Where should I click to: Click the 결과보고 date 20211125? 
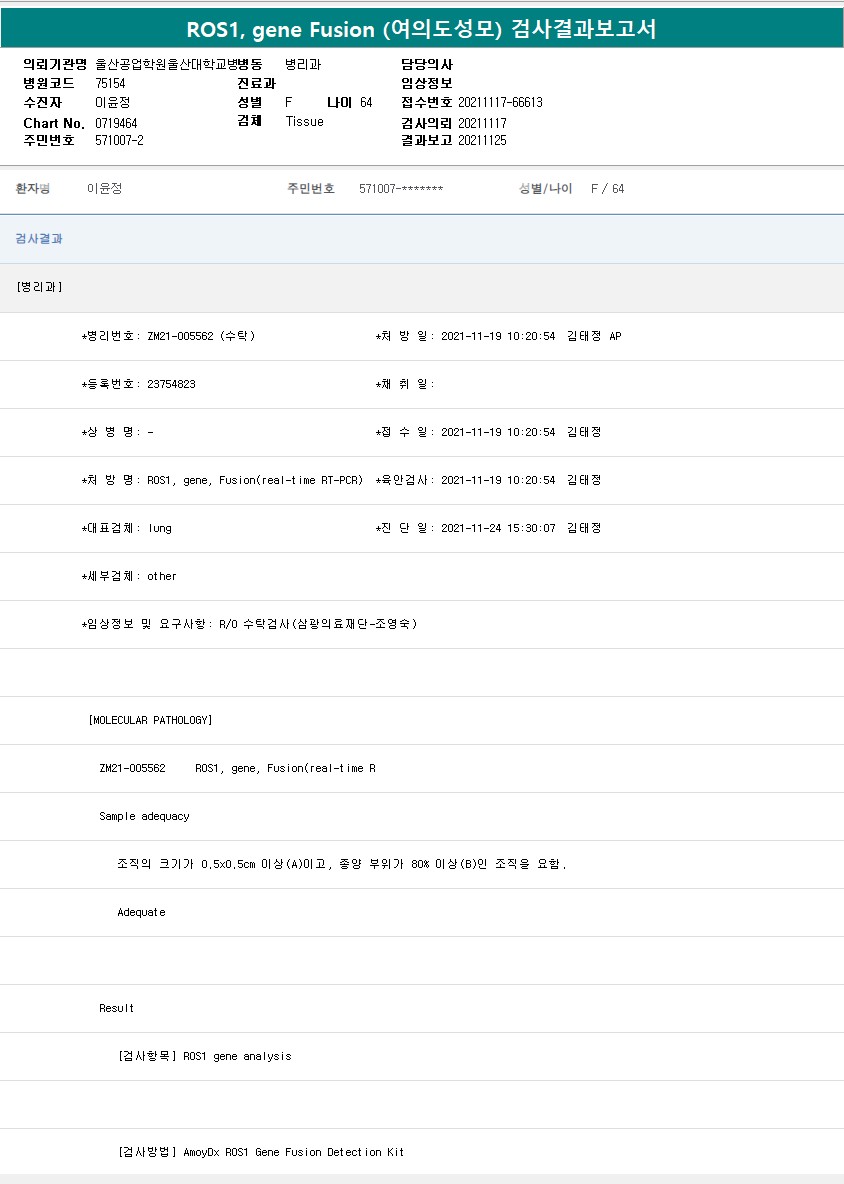[482, 140]
